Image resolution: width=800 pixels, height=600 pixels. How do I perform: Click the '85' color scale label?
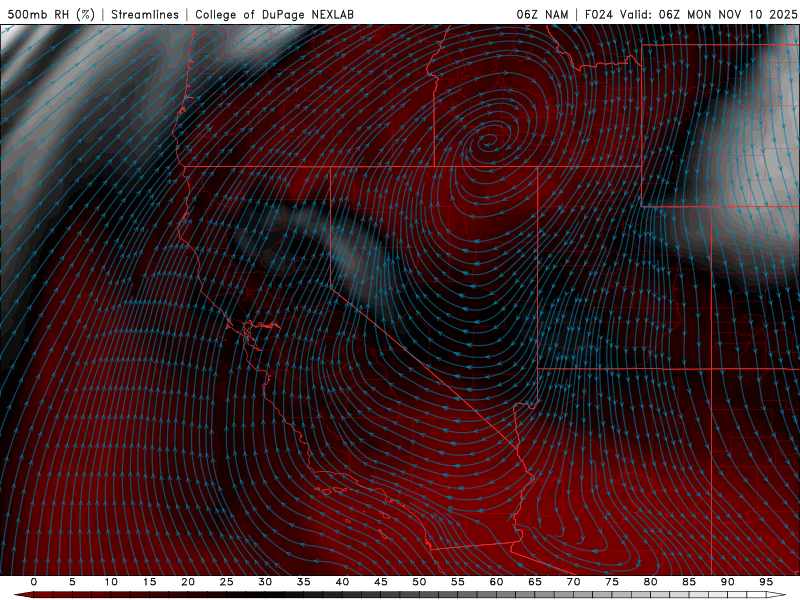[x=689, y=582]
